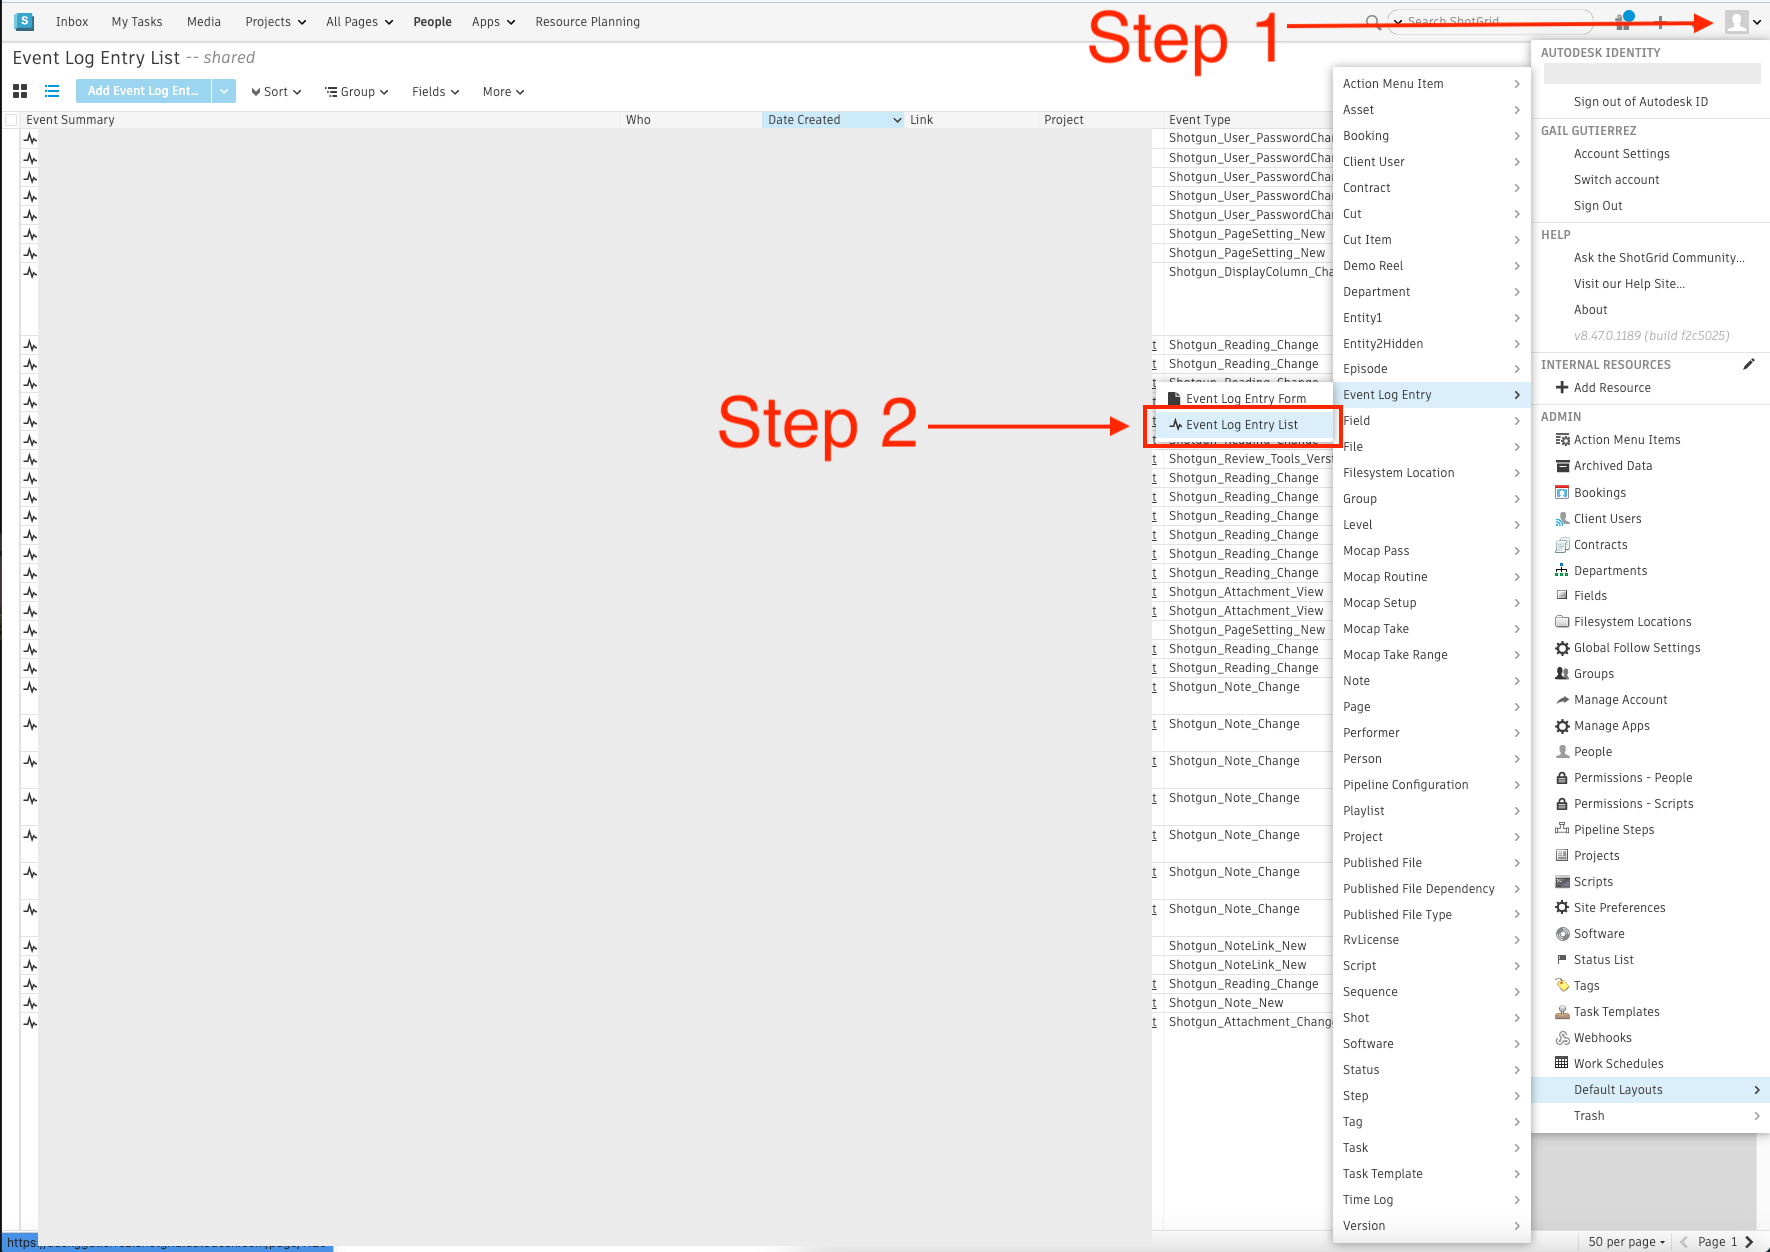The width and height of the screenshot is (1770, 1252).
Task: Click Ask the ShotGrid Community link
Action: (x=1659, y=258)
